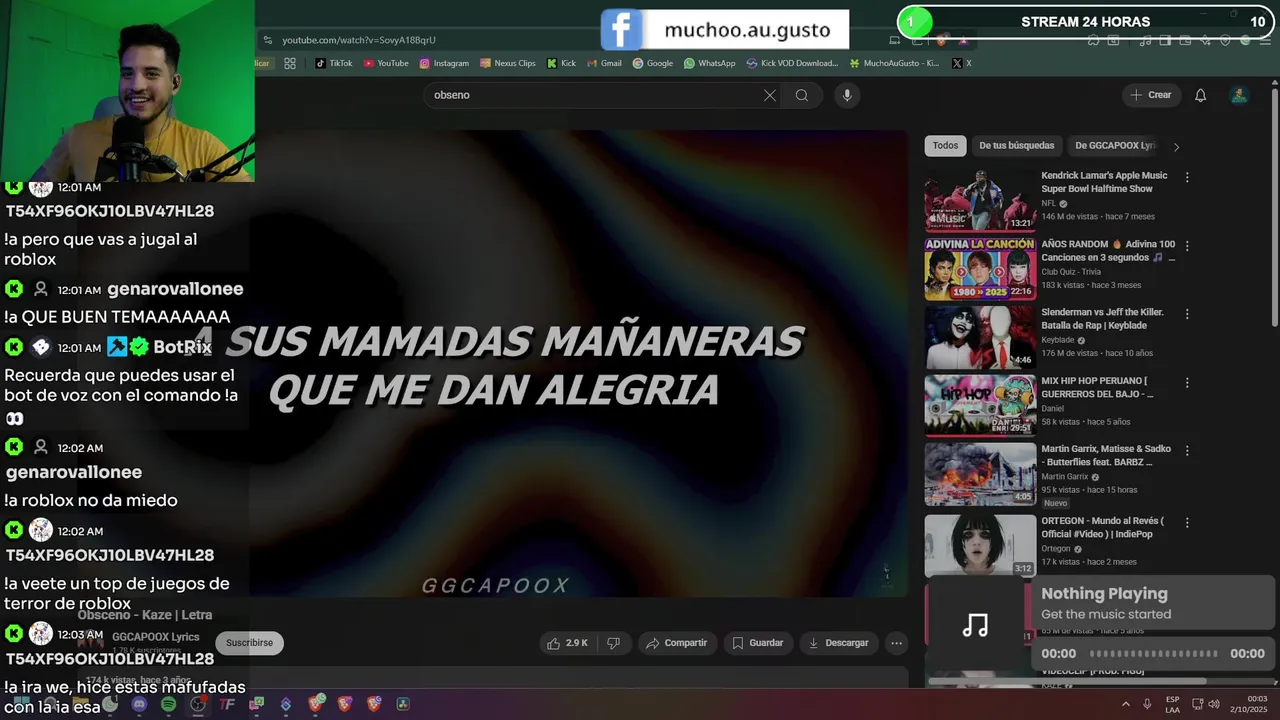Open the Kick bookmark
The image size is (1280, 720).
[562, 63]
